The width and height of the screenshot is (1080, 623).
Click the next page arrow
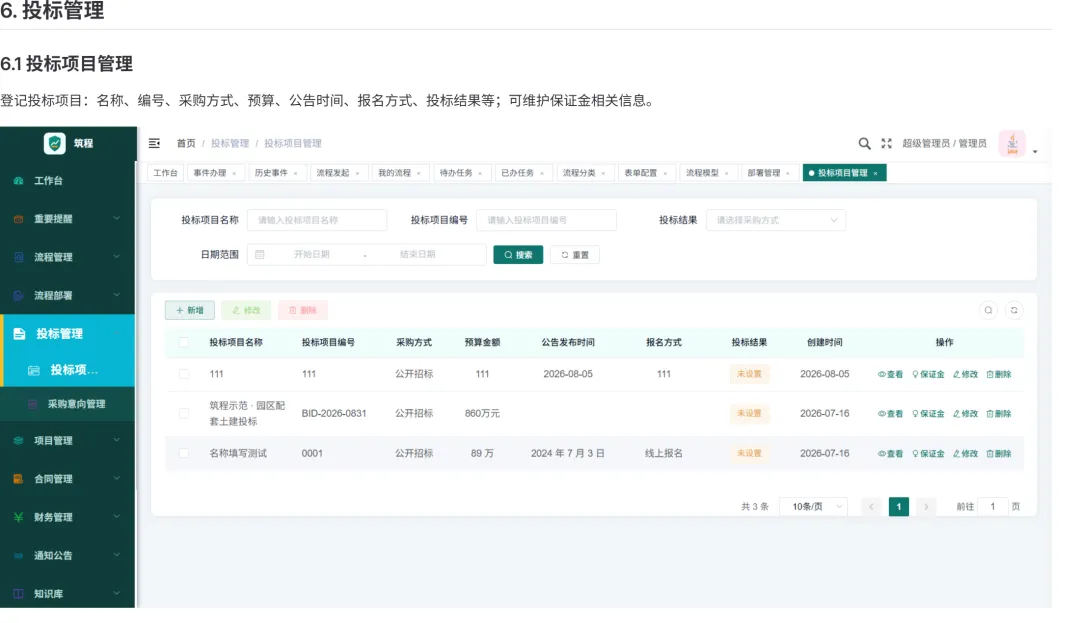click(926, 507)
